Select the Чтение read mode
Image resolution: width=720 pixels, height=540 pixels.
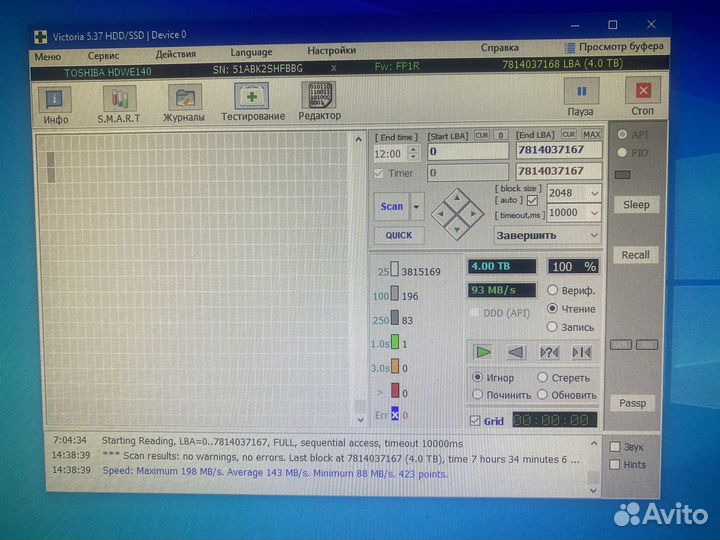pos(552,309)
